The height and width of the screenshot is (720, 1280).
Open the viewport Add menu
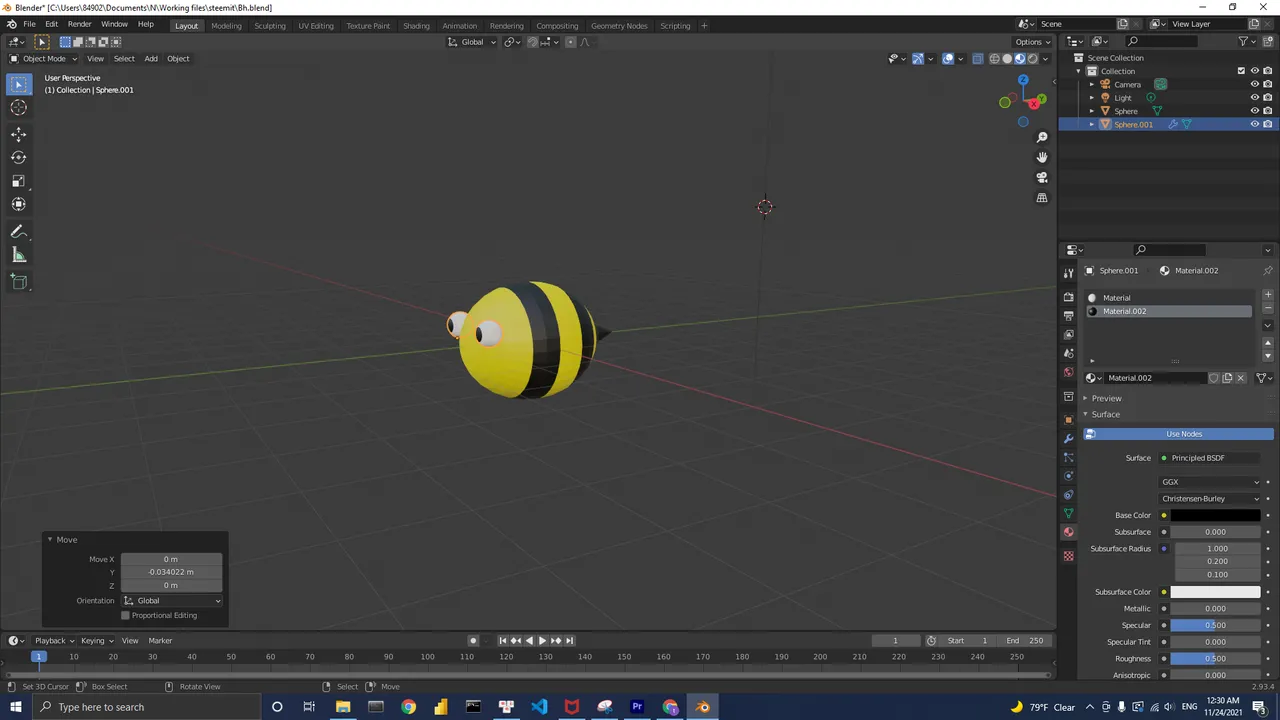click(x=151, y=58)
